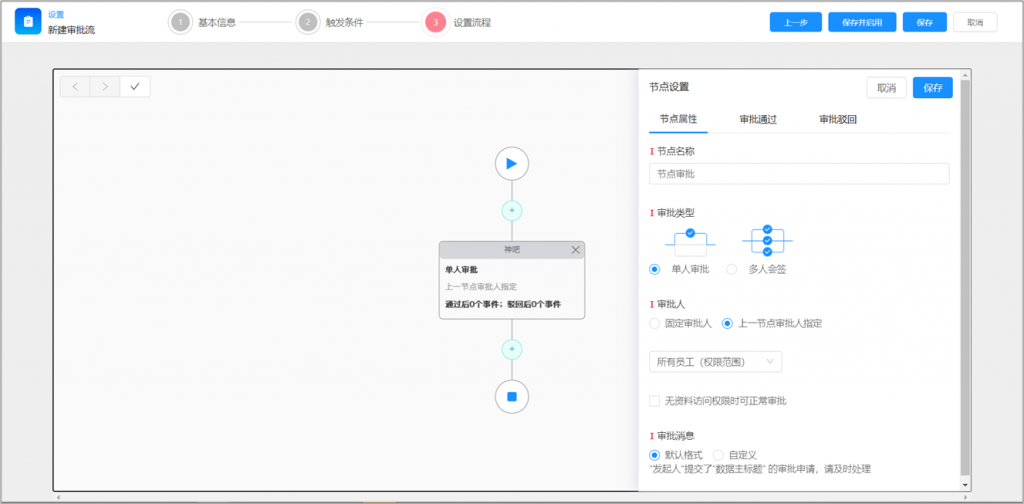The width and height of the screenshot is (1024, 504).
Task: Add node via lower plus circle
Action: pyautogui.click(x=511, y=349)
